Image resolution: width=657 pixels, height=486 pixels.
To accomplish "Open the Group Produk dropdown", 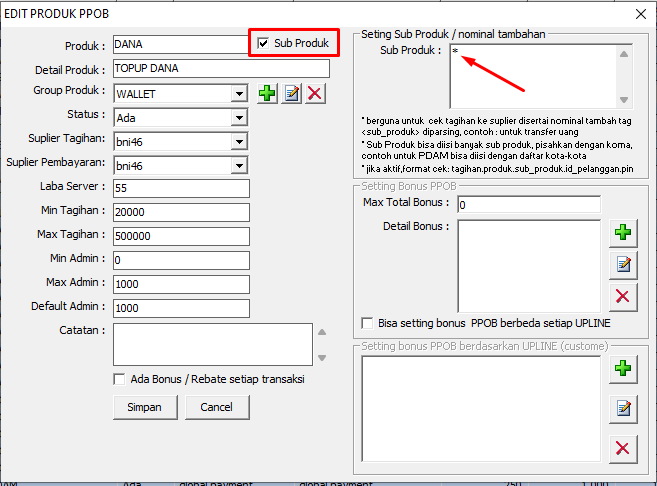I will click(x=238, y=94).
